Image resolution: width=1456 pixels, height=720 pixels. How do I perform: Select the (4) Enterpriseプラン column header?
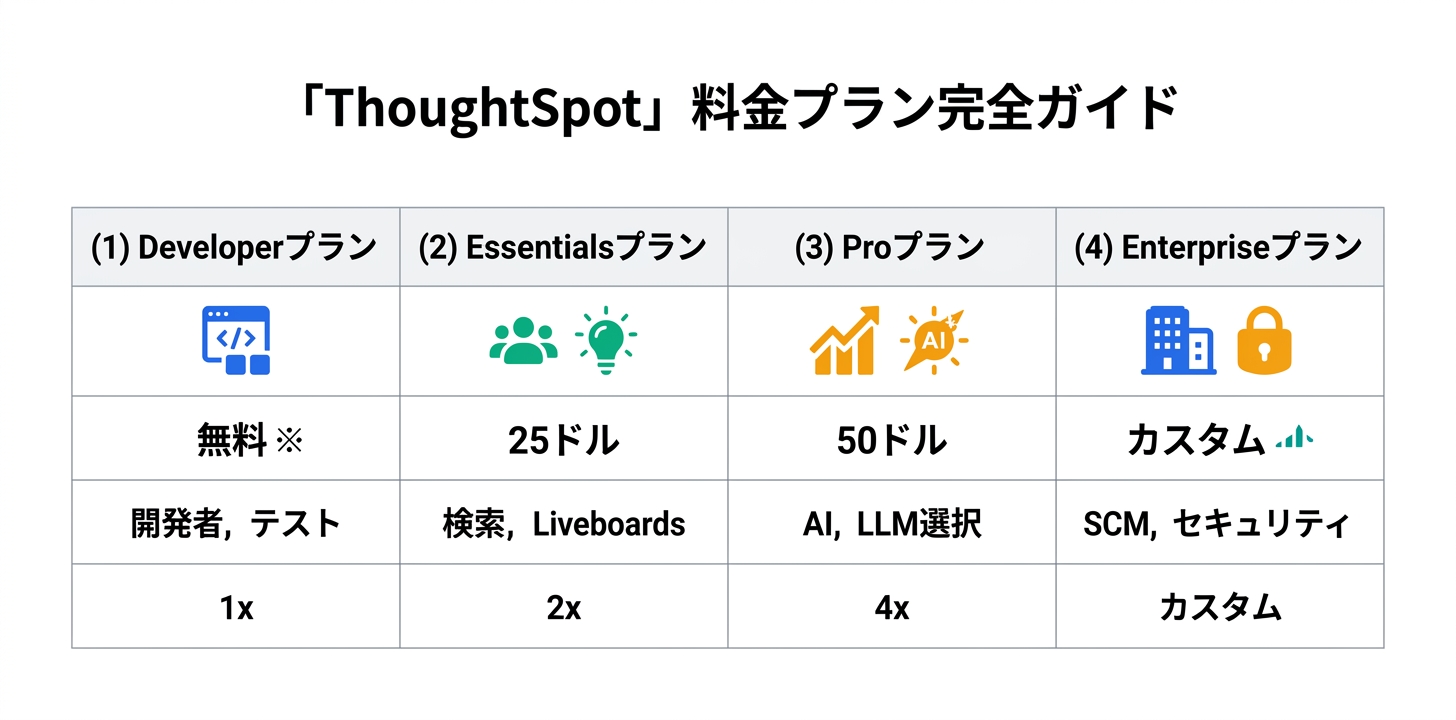click(x=1219, y=248)
